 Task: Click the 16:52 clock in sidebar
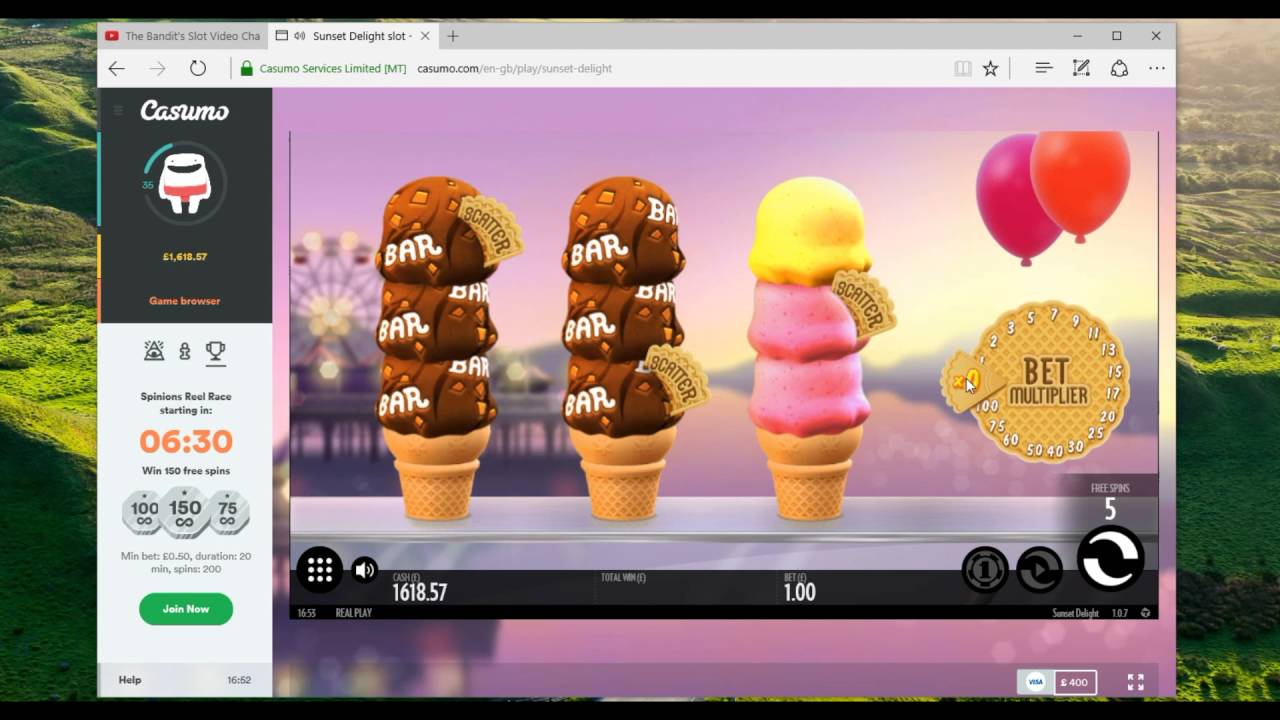coord(238,680)
